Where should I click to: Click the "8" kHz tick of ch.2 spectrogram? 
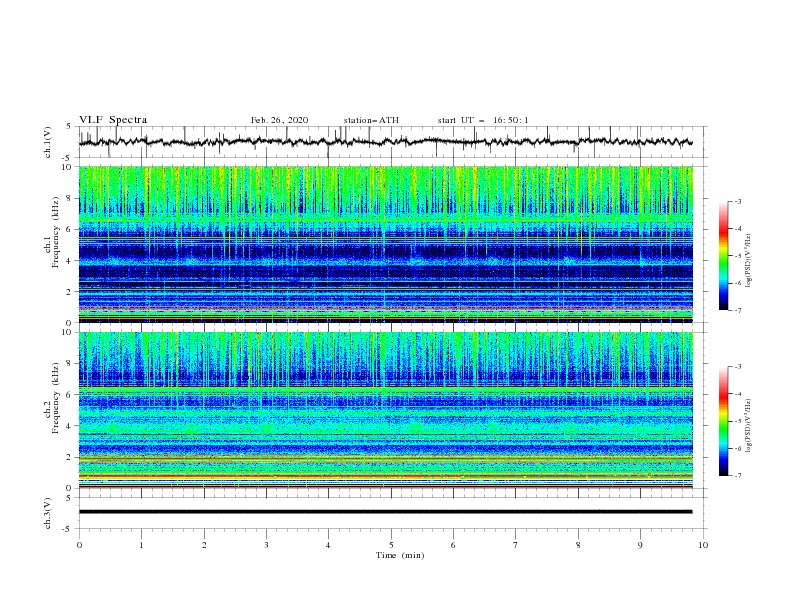coord(70,363)
